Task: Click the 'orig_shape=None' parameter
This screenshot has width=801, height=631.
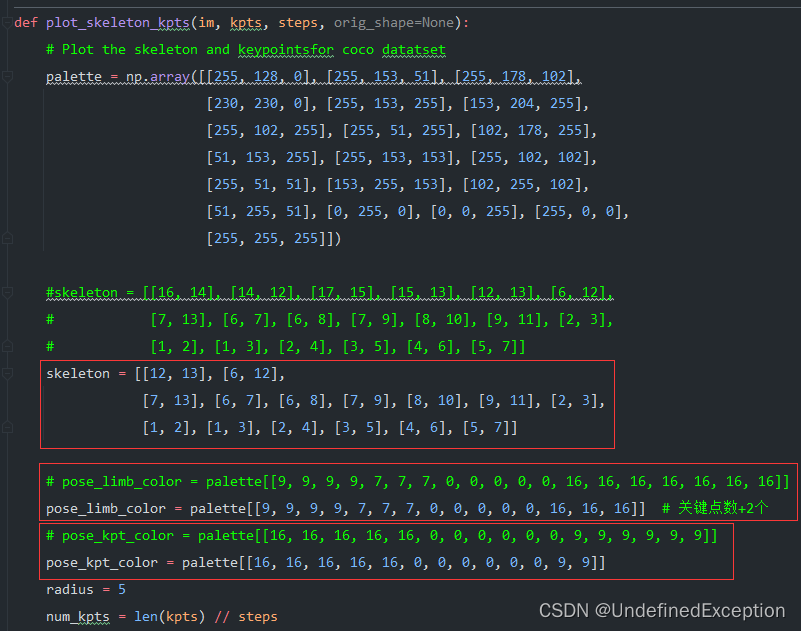Action: tap(394, 23)
